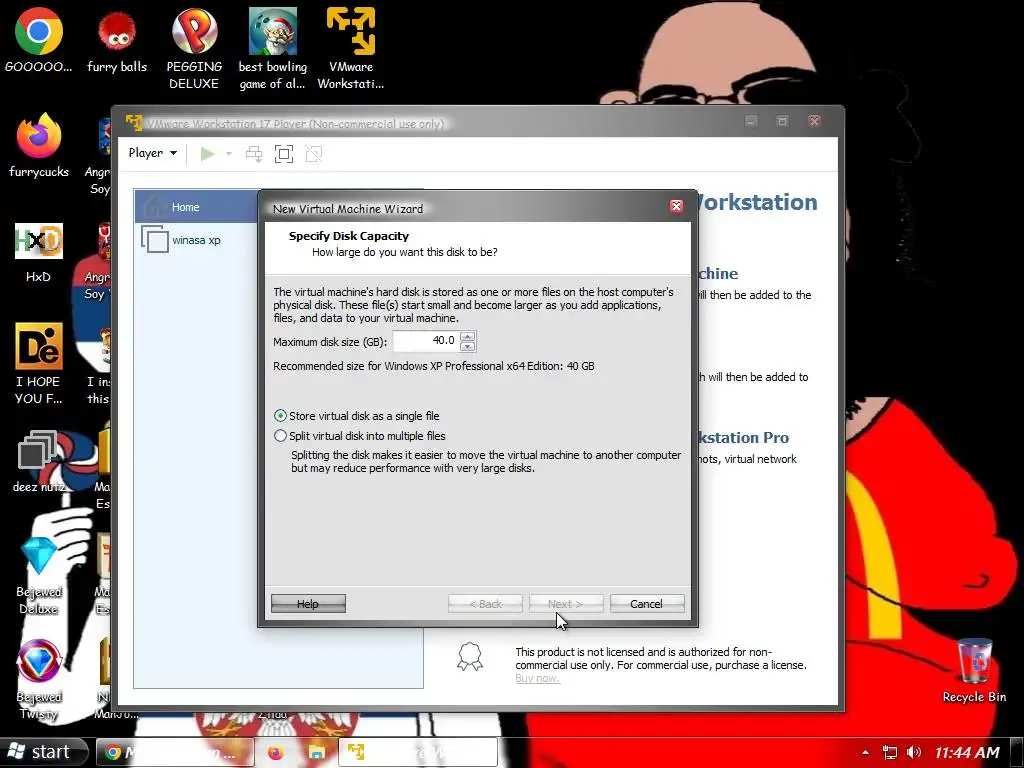Select Store virtual disk as a single file
Image resolution: width=1024 pixels, height=768 pixels.
point(357,416)
